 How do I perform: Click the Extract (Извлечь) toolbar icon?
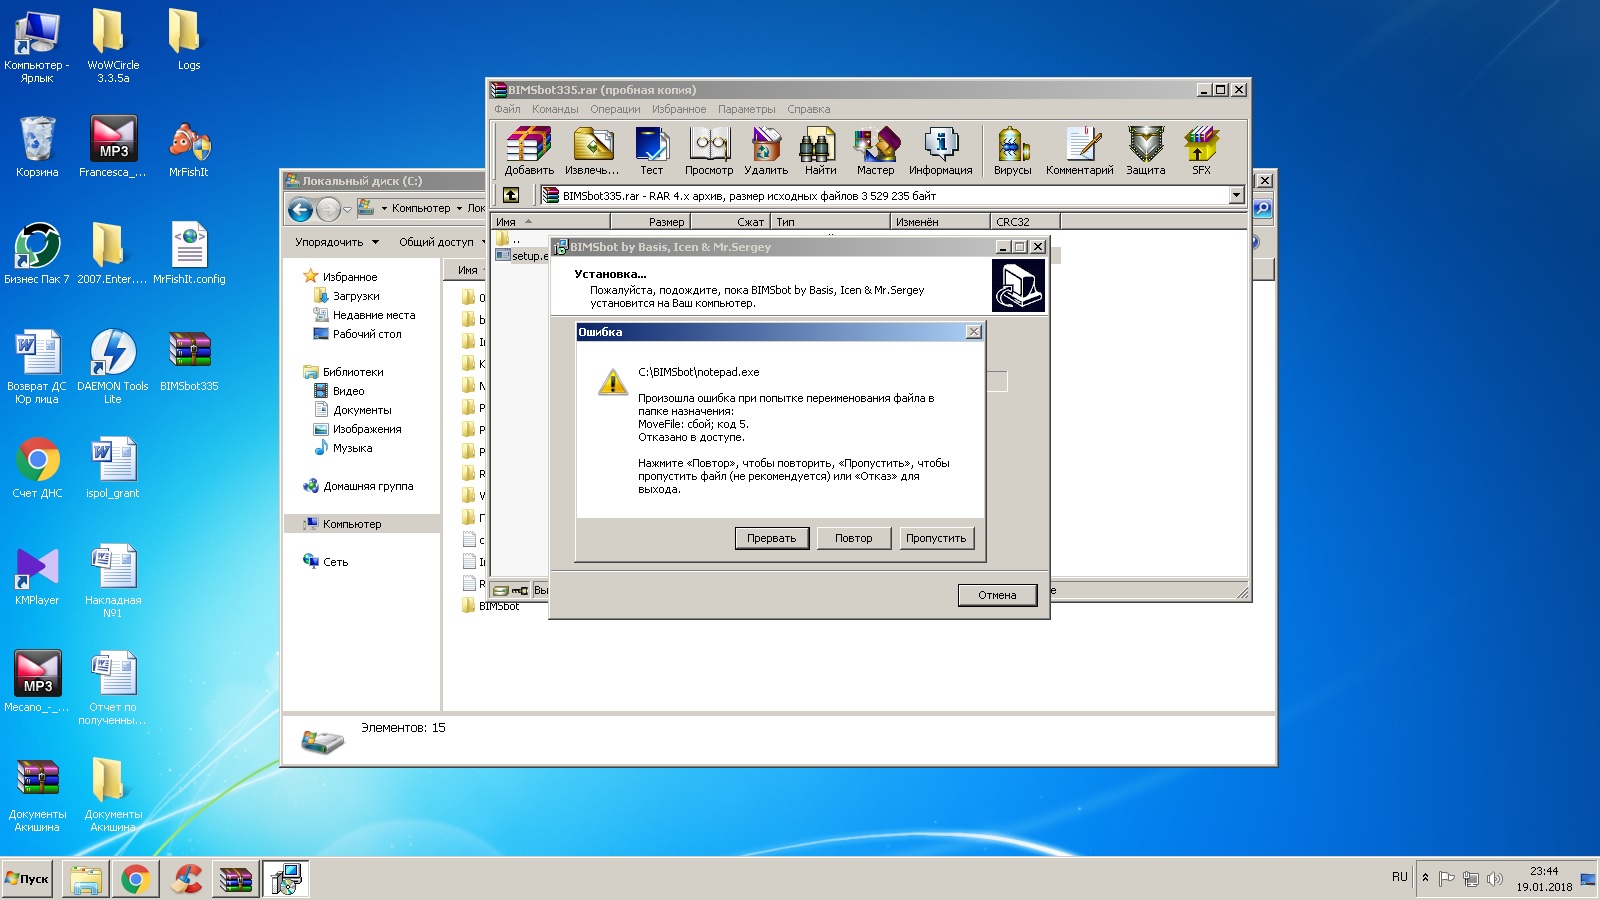(592, 151)
